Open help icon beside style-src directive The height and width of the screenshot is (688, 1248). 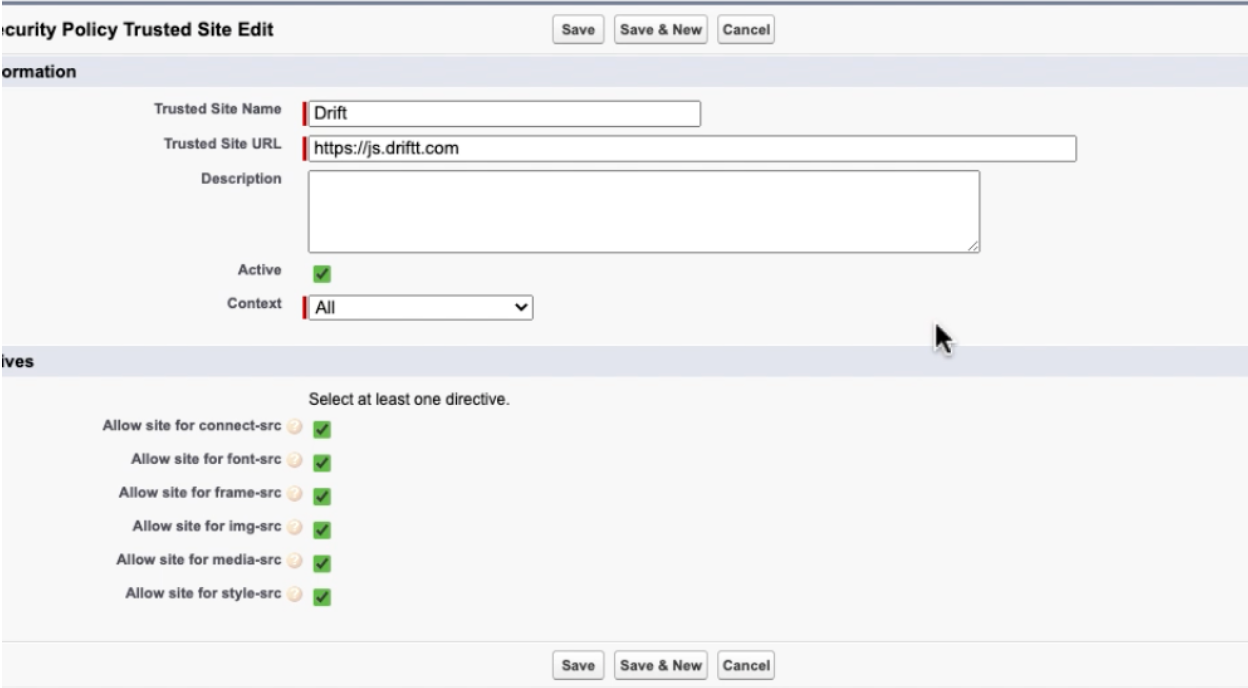click(x=295, y=594)
